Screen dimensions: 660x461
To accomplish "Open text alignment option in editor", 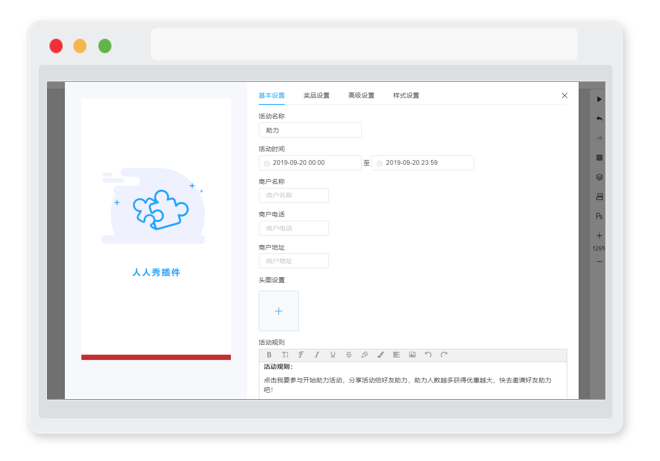I will coord(396,355).
